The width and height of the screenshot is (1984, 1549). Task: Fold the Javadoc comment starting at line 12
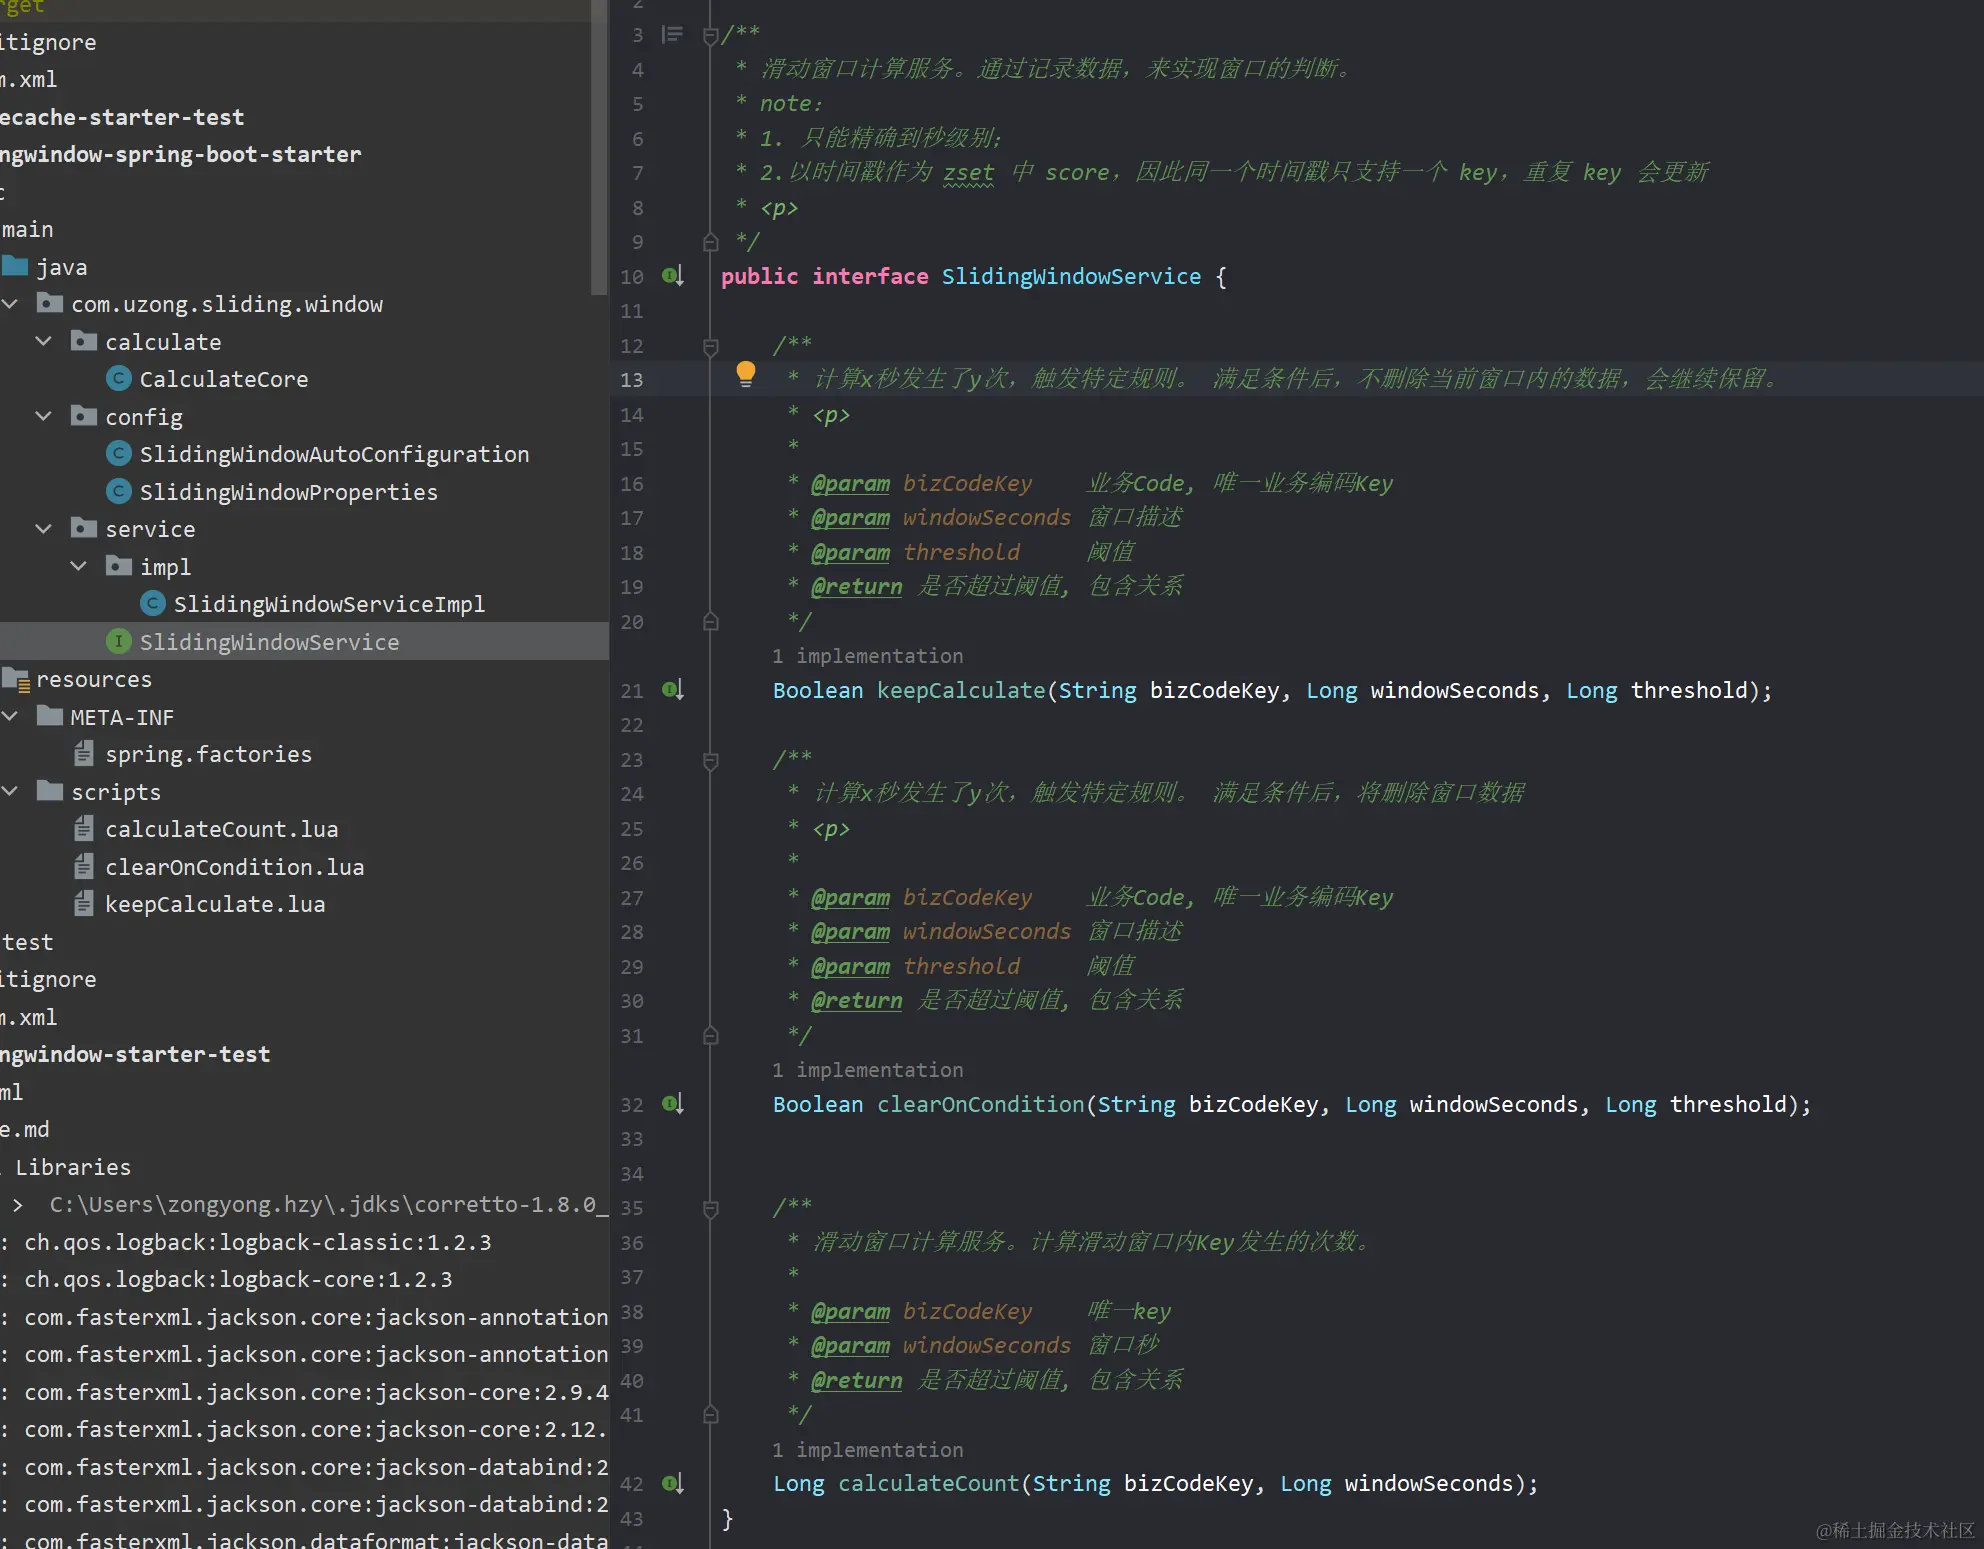point(711,347)
